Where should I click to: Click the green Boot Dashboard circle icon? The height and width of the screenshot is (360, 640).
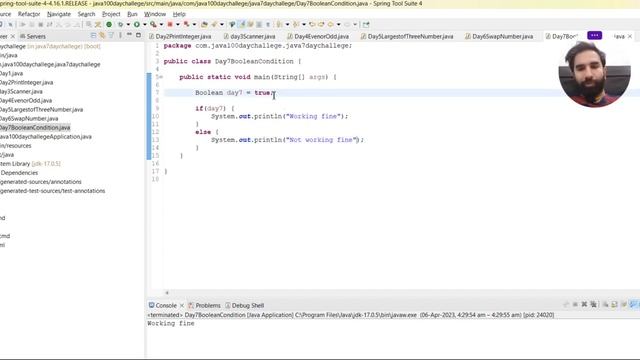[109, 24]
